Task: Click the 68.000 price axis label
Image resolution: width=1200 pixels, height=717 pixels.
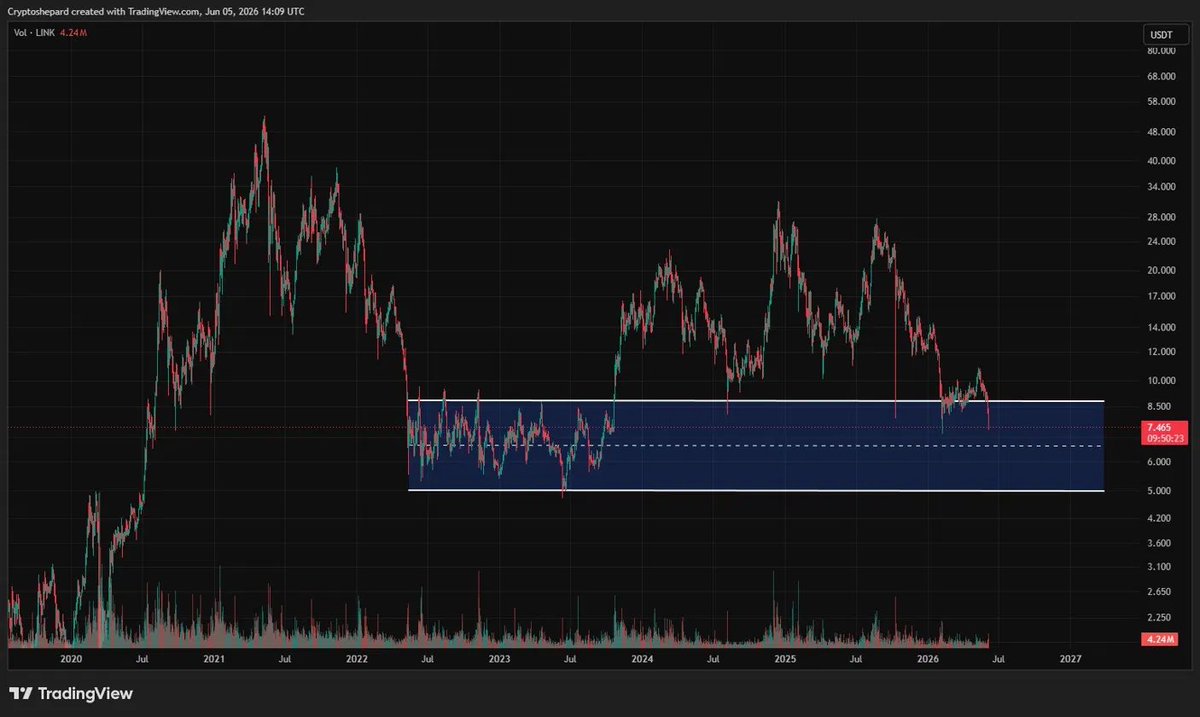Action: point(1160,75)
